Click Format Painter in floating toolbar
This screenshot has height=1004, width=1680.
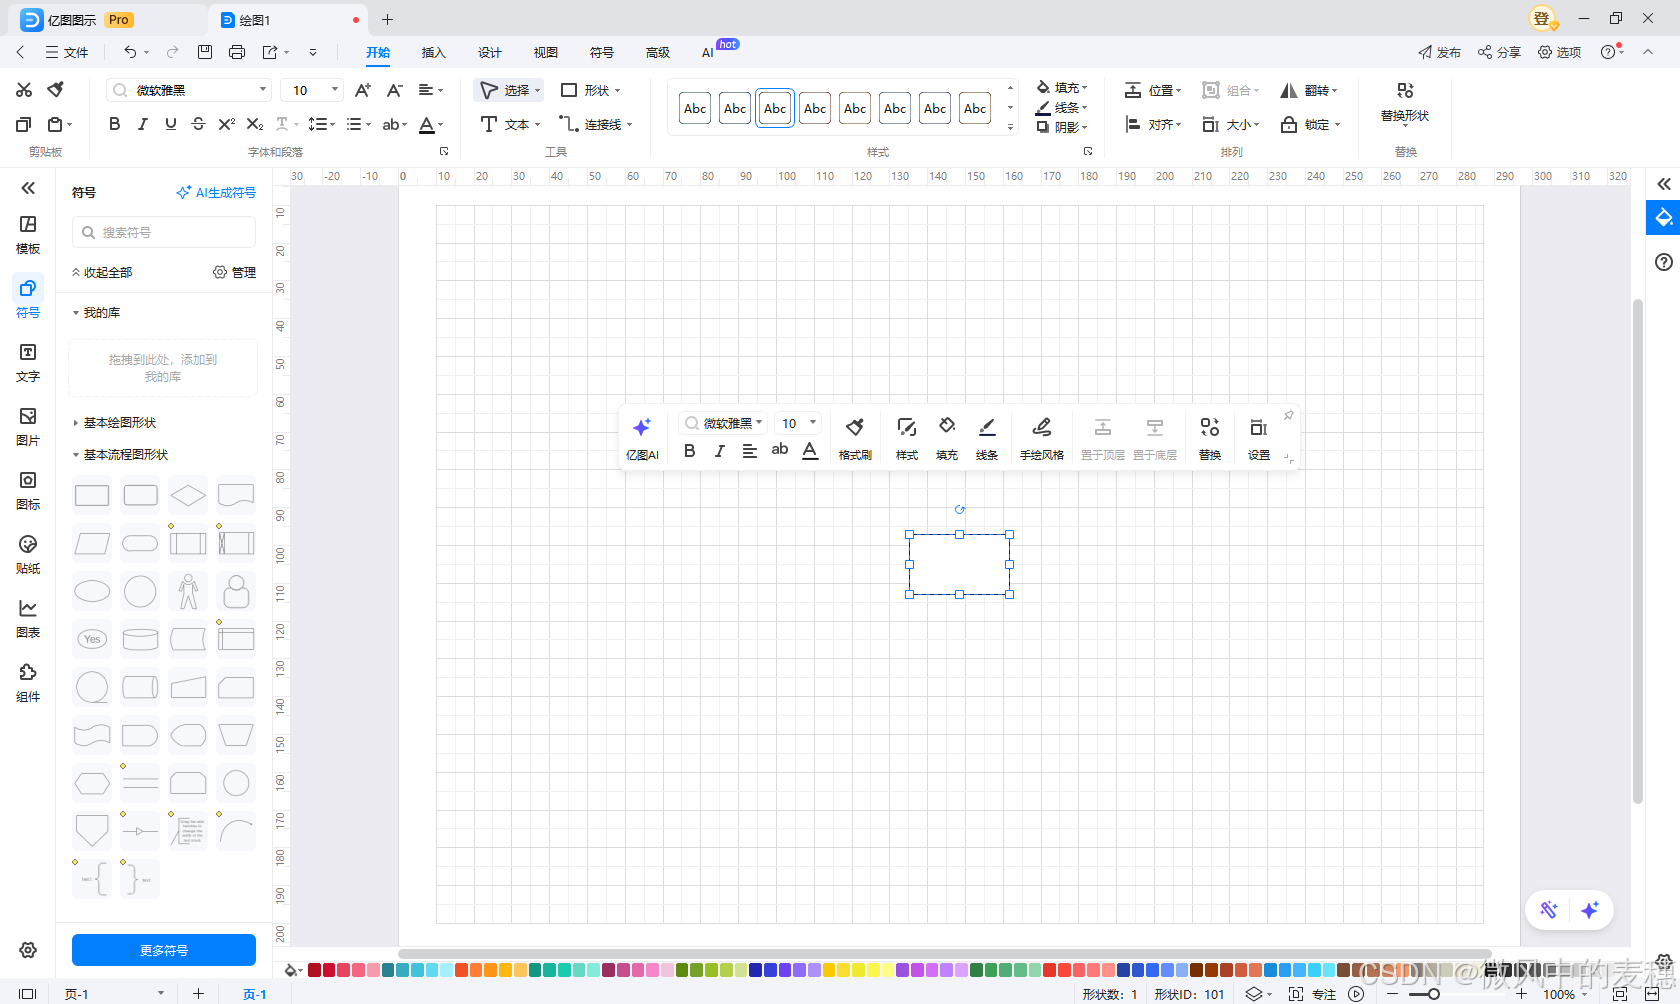(855, 437)
